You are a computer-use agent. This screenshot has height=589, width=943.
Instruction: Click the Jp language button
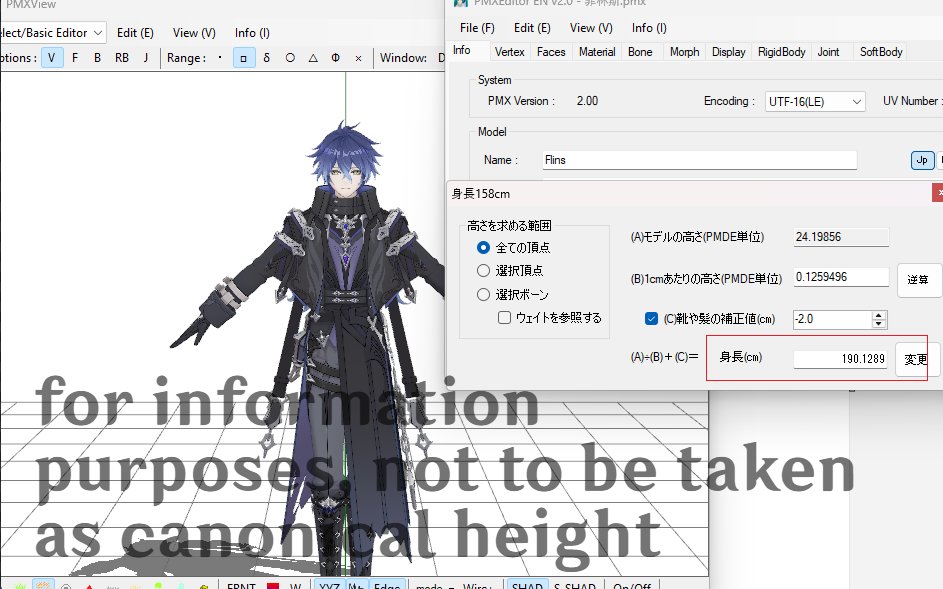[x=922, y=160]
